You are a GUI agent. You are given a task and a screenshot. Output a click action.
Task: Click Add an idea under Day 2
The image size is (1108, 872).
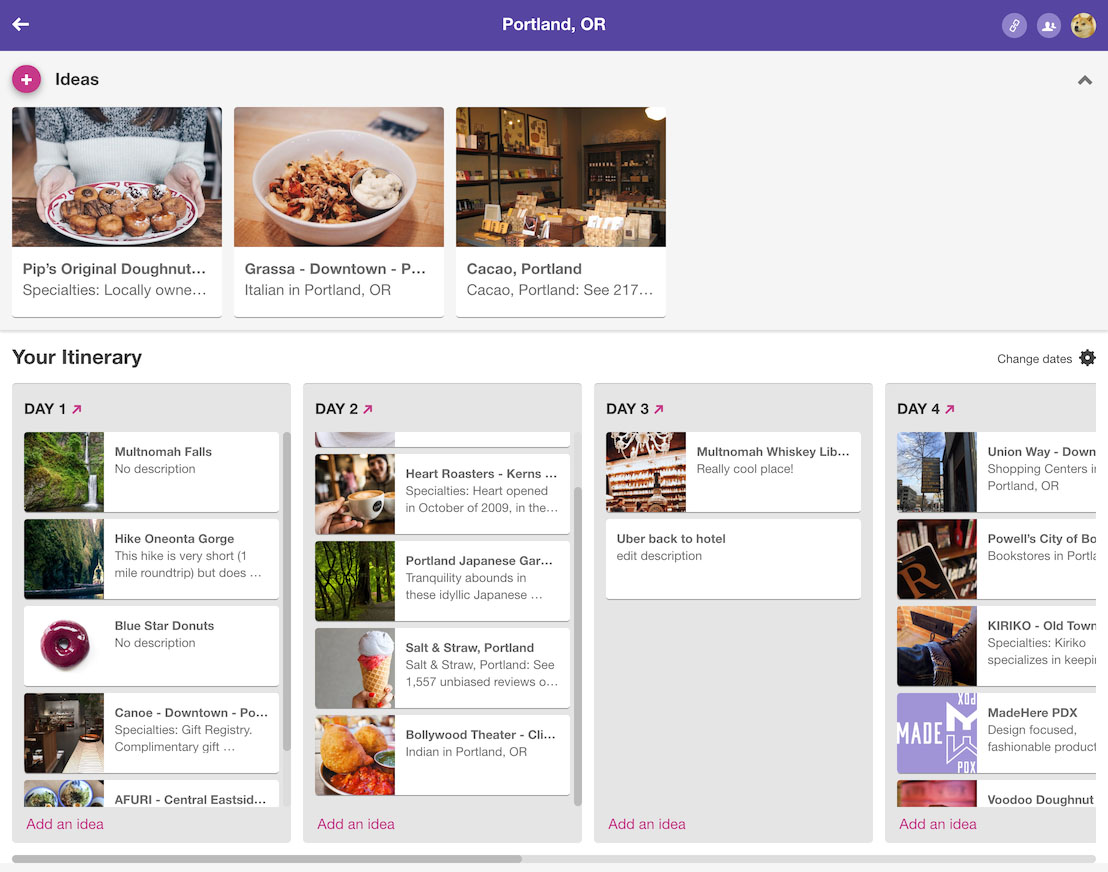tap(356, 824)
